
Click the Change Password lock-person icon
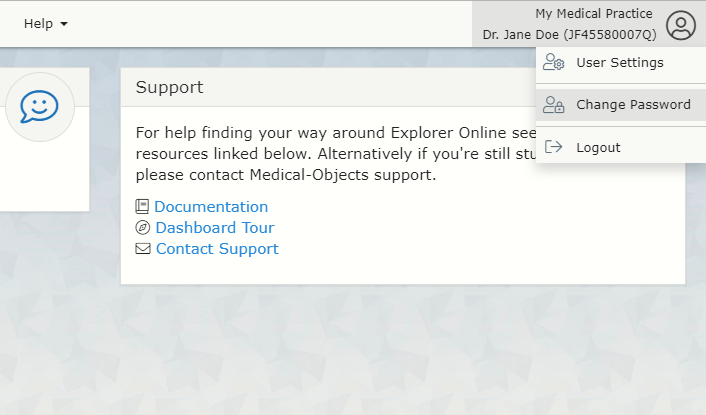pos(554,105)
